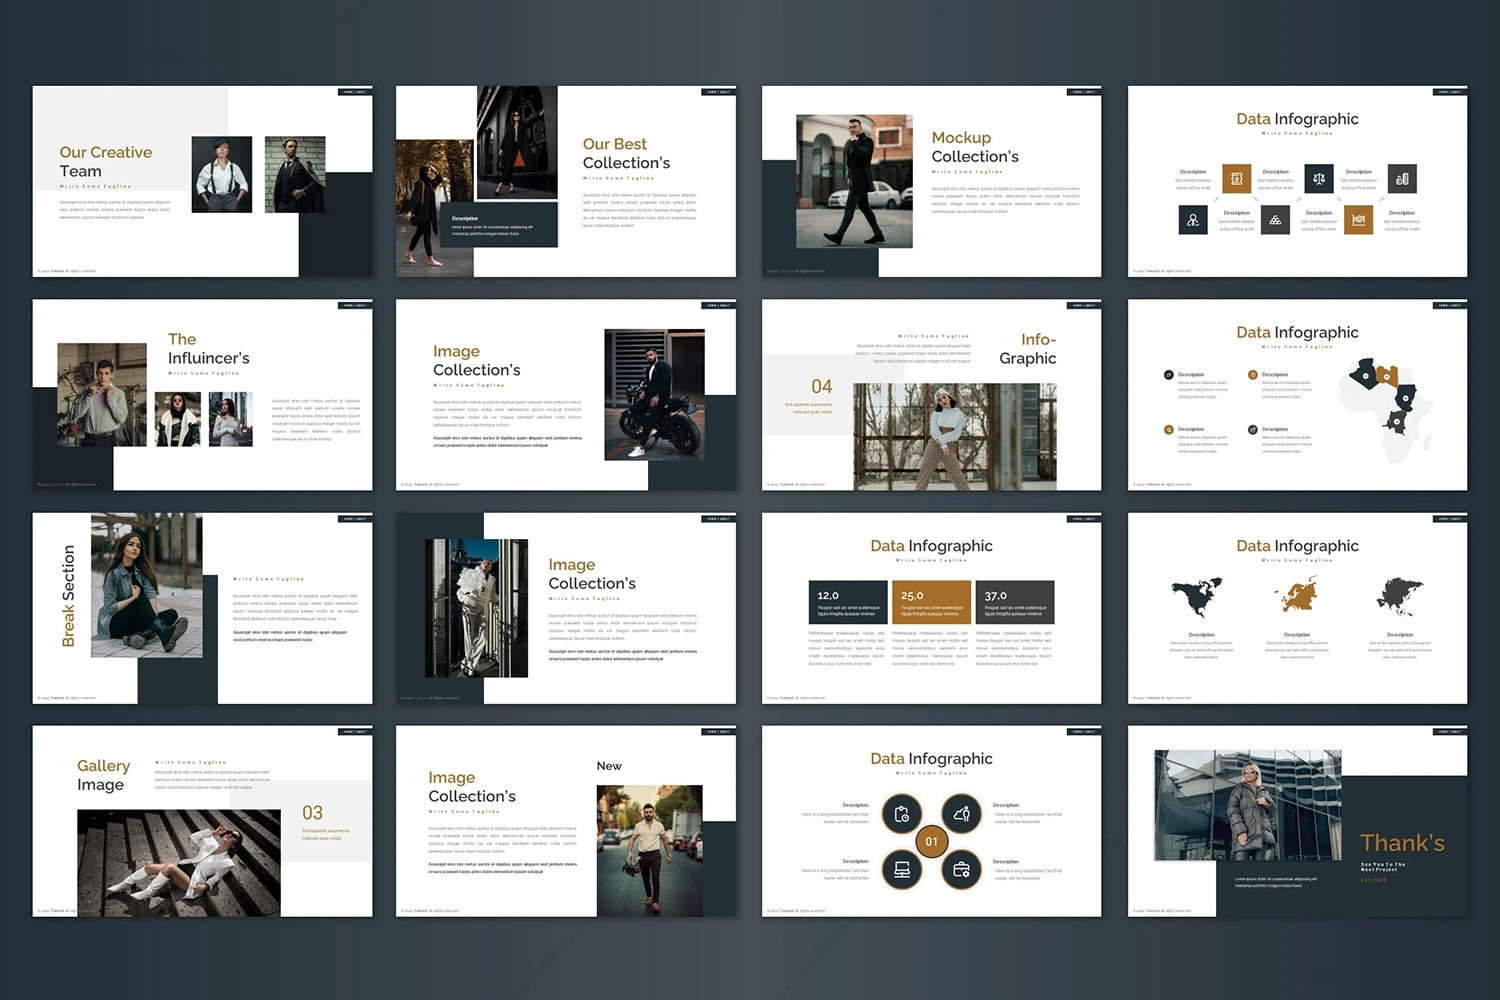
Task: Open the Our Creative Team slide
Action: [202, 181]
